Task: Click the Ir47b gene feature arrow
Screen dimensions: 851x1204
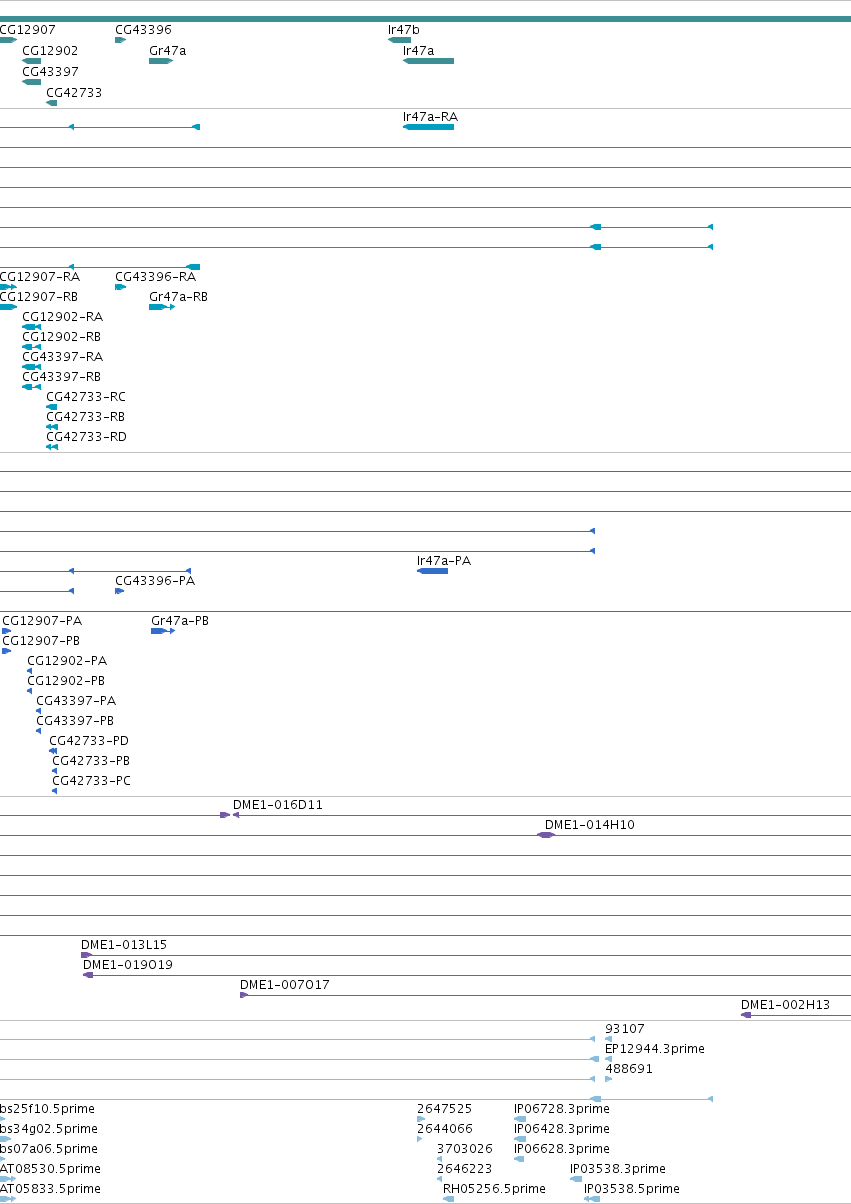Action: pyautogui.click(x=399, y=40)
